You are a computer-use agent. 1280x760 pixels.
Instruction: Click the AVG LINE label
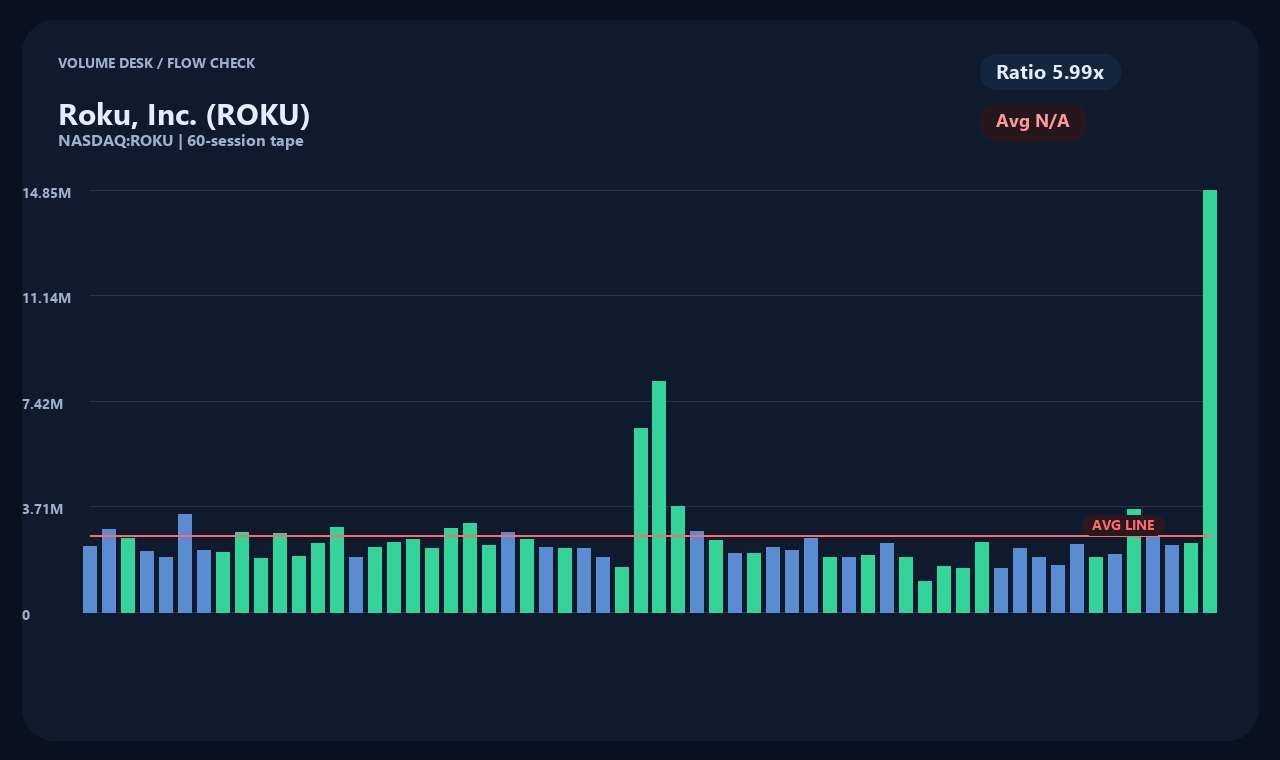click(x=1123, y=525)
